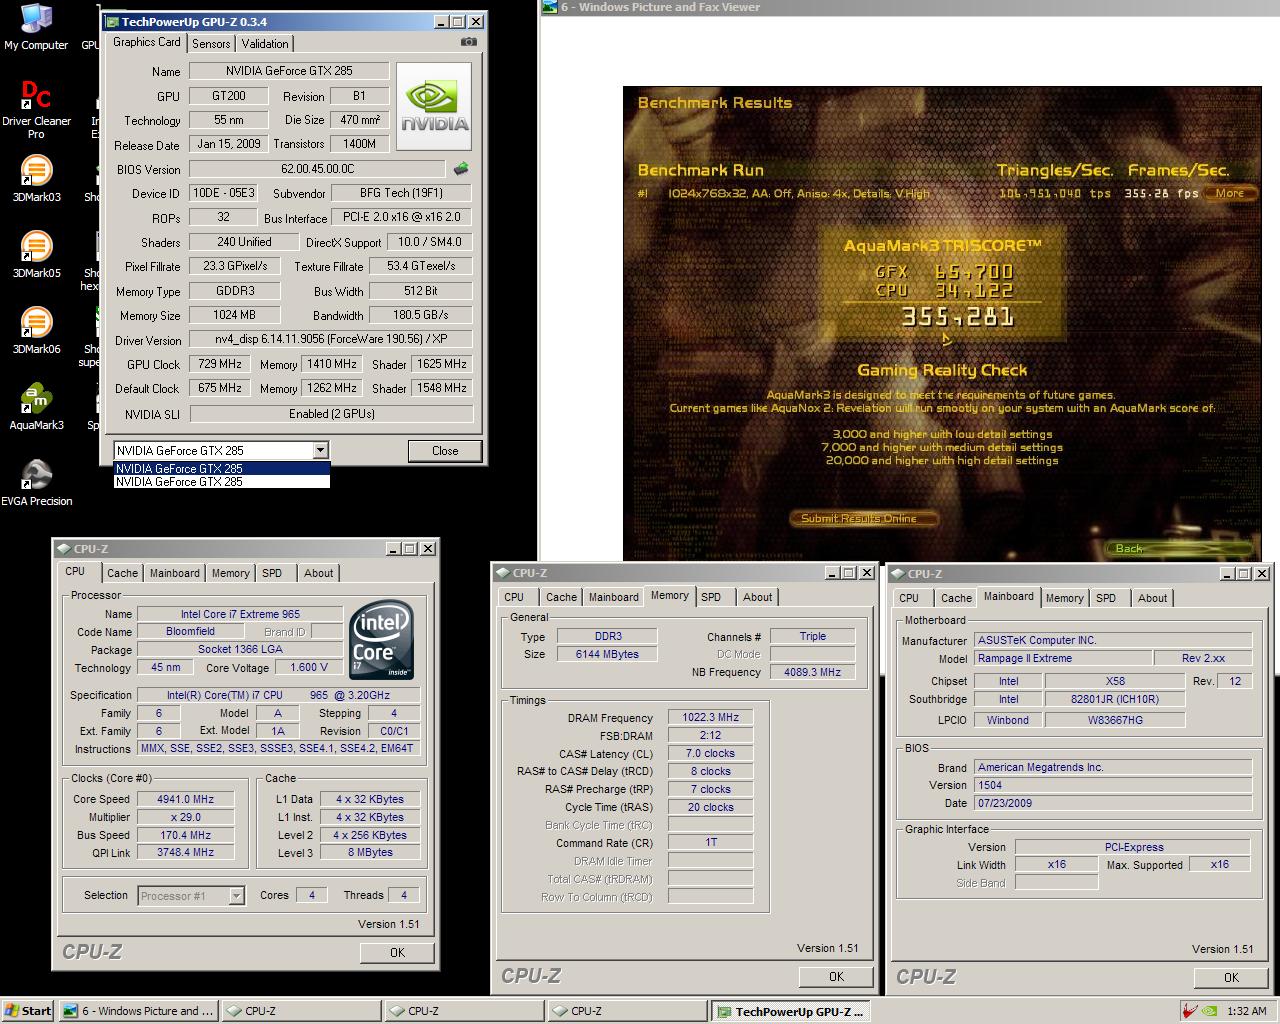Click the BIOS save chip icon in GPU-Z

click(x=461, y=169)
